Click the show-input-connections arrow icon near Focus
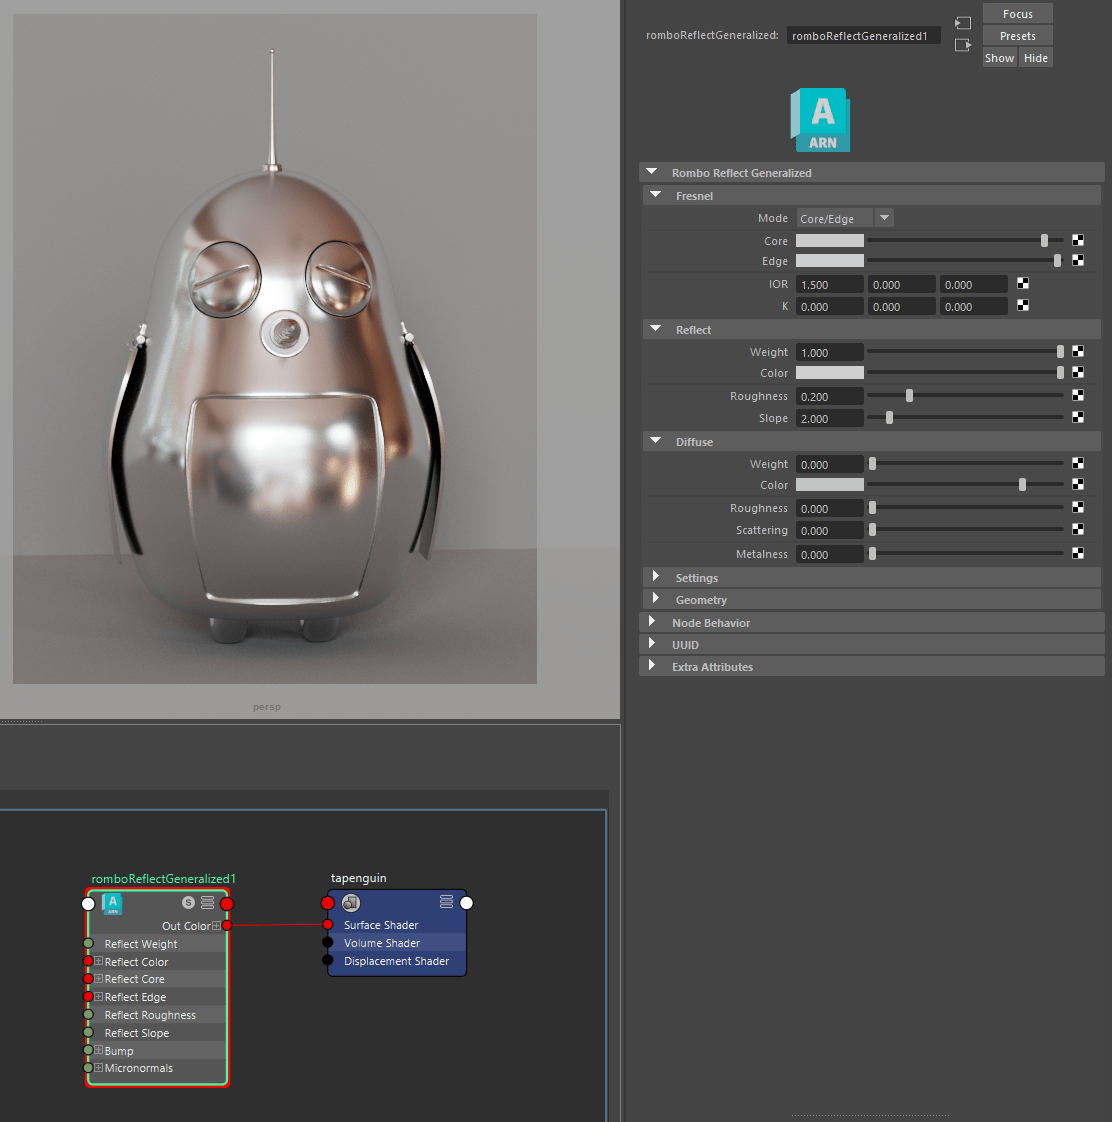Screen dimensions: 1112x1122 click(x=962, y=22)
